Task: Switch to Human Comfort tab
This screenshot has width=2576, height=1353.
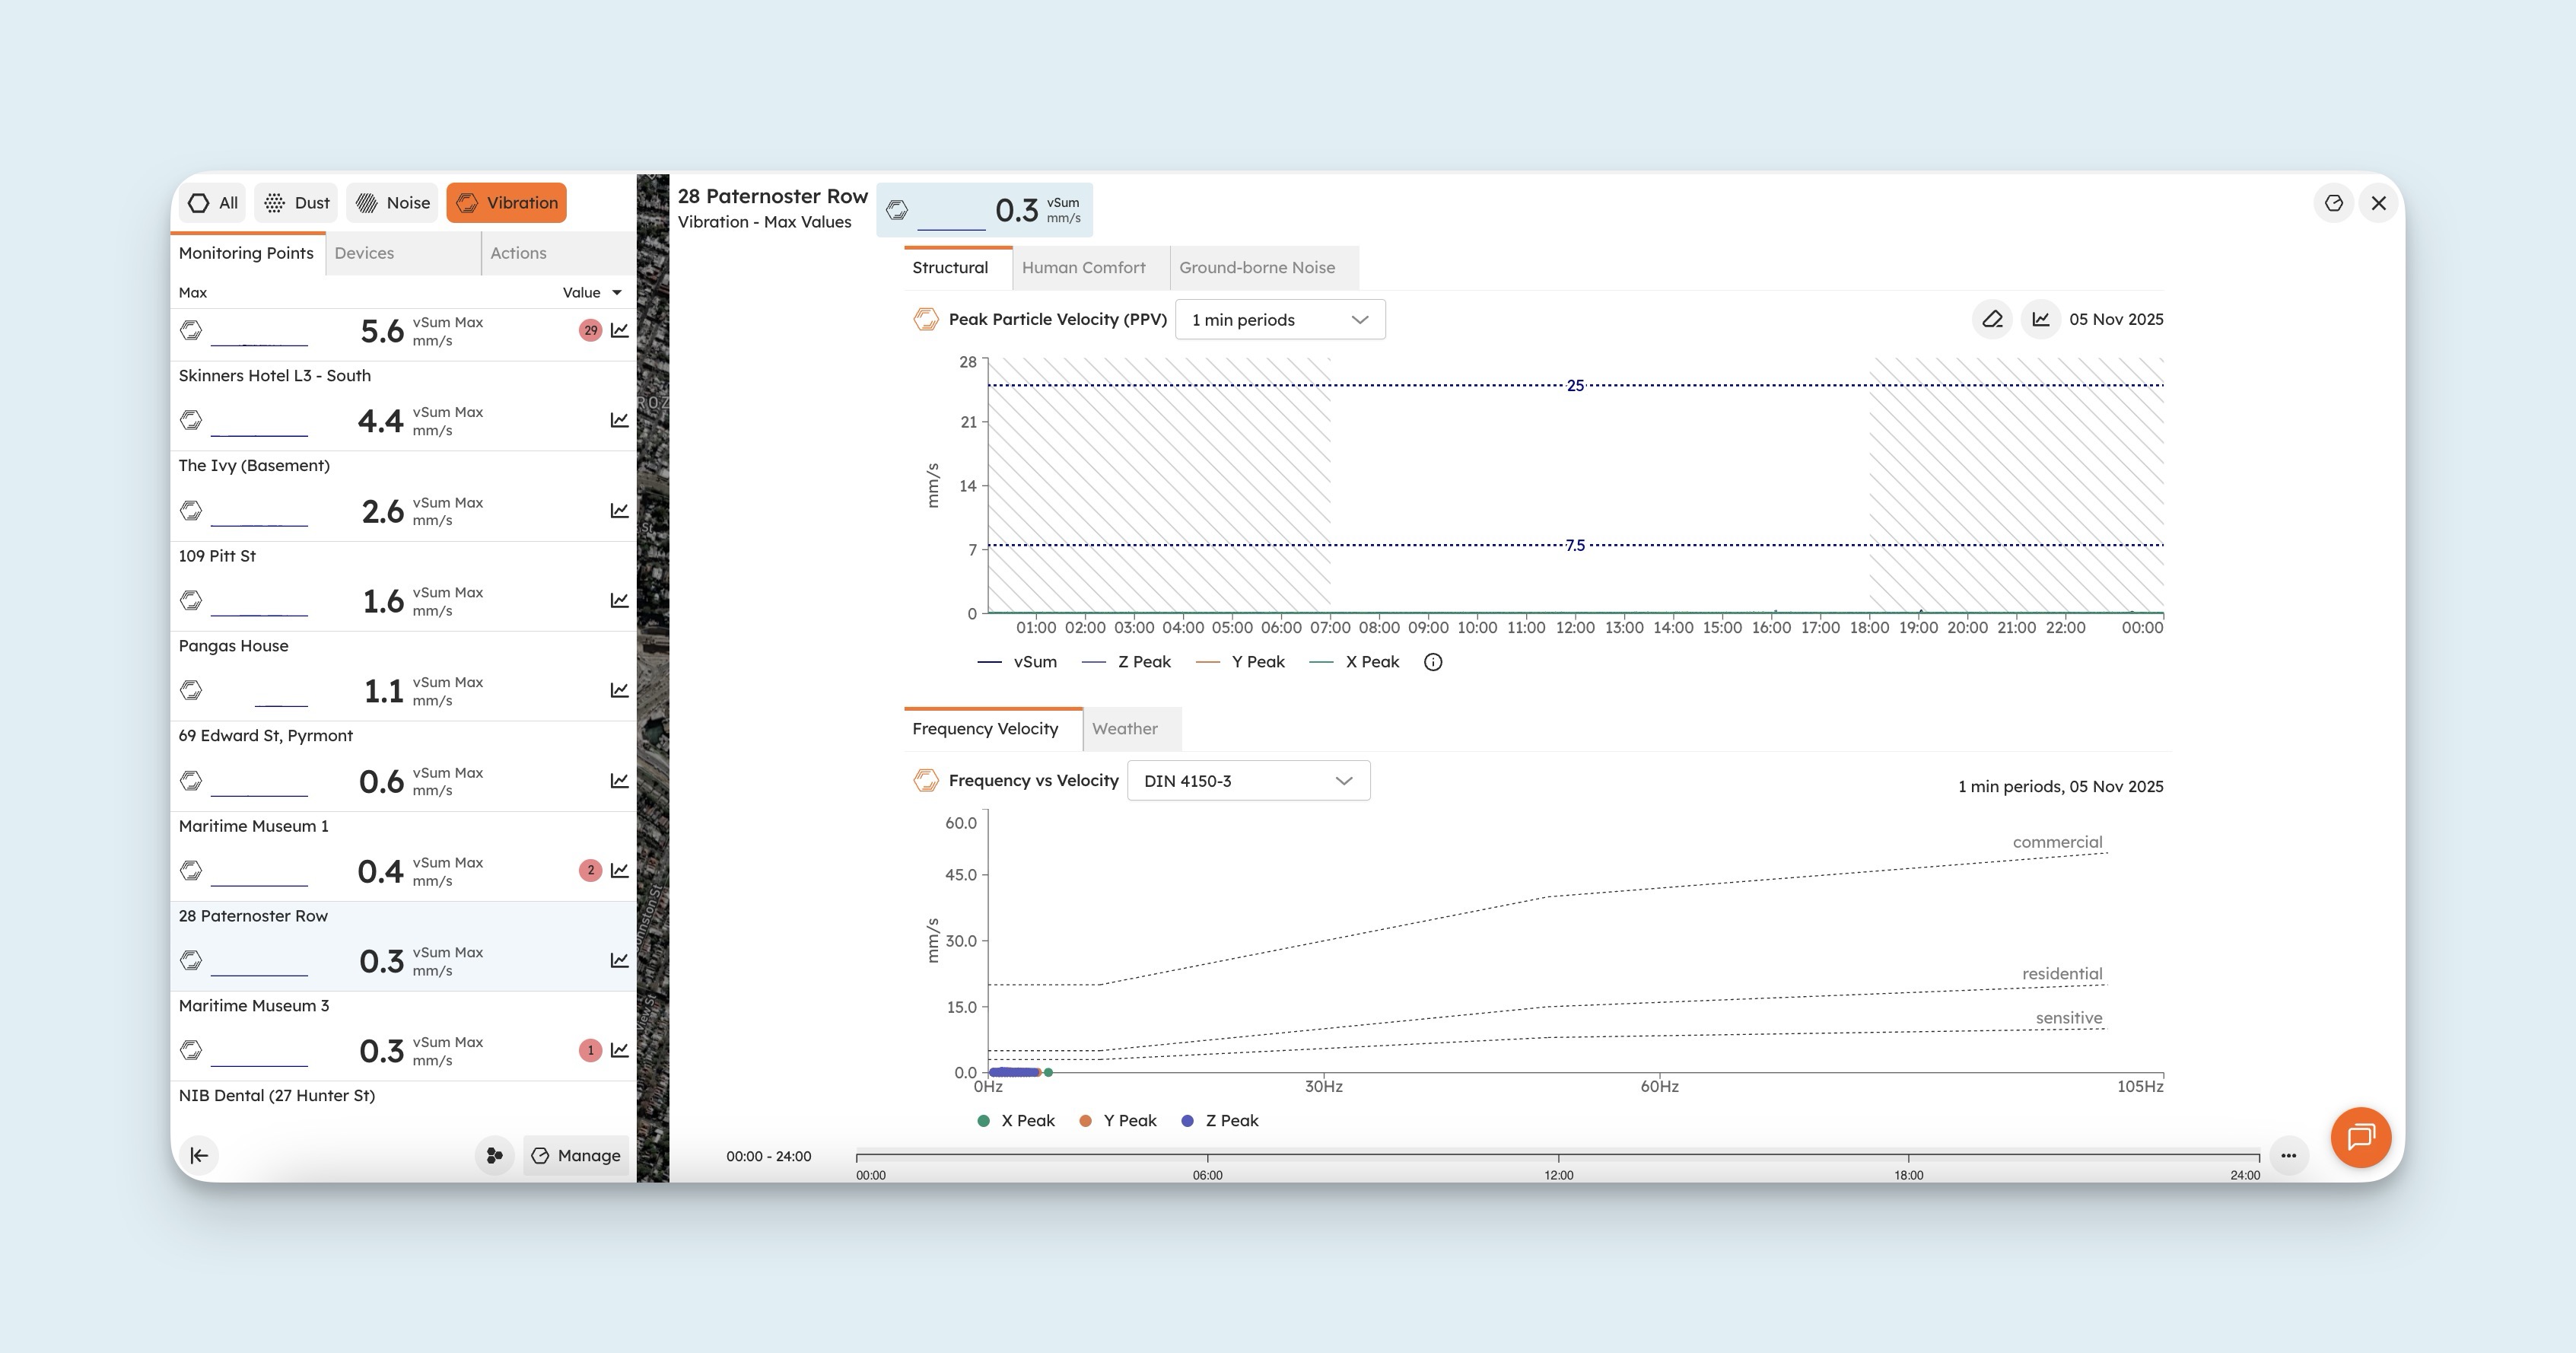Action: click(1083, 268)
